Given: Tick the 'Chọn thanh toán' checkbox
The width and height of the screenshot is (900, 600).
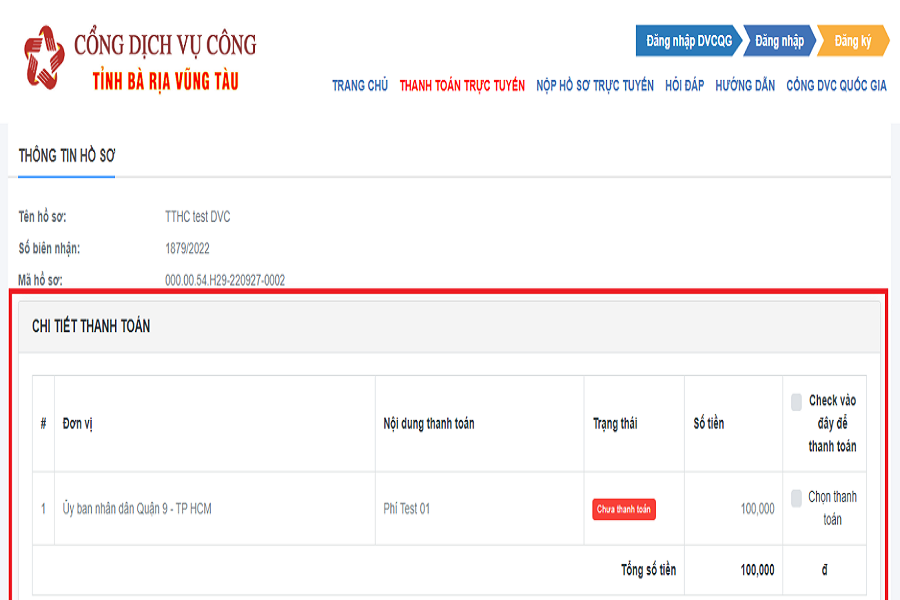Looking at the screenshot, I should [x=796, y=498].
